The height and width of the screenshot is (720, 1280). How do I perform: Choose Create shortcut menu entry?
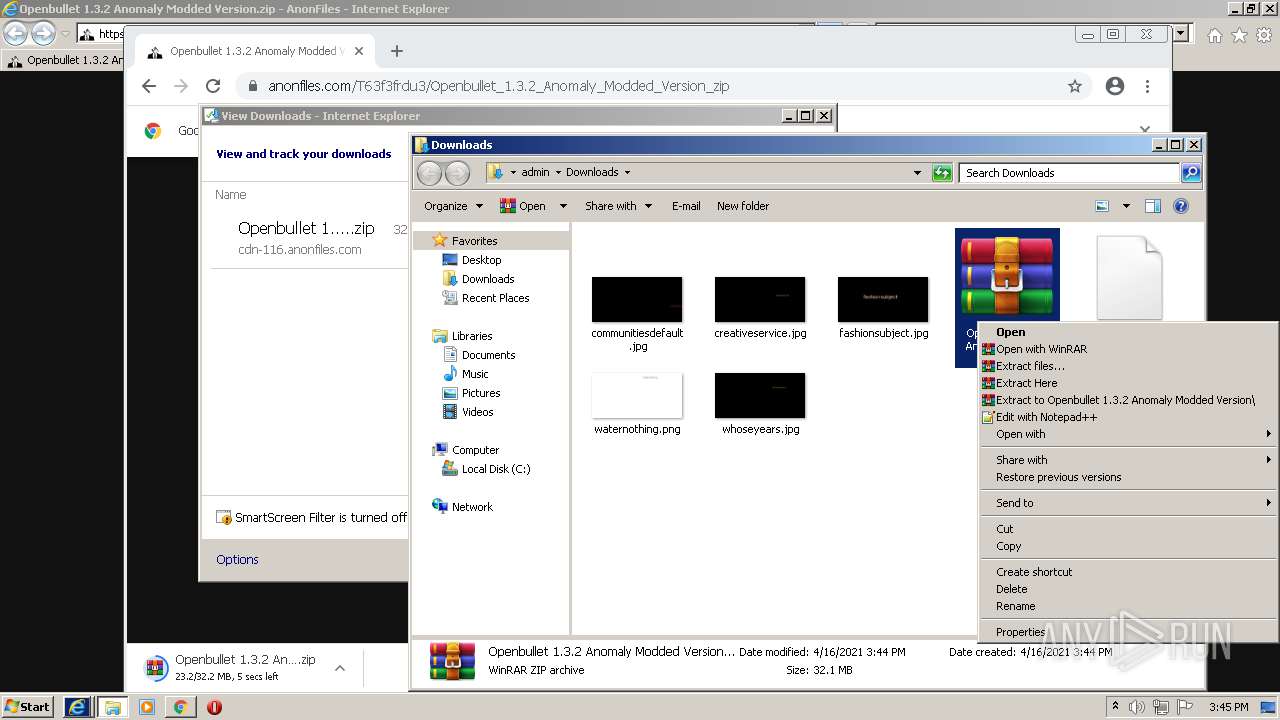point(1034,572)
